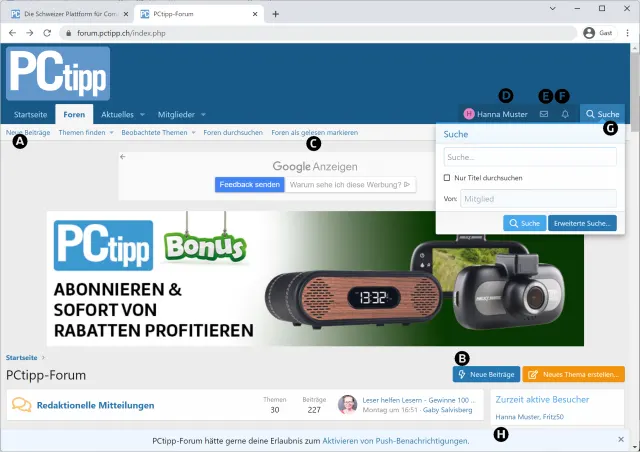Open the Mitglieder nav item
Image resolution: width=640 pixels, height=452 pixels.
click(x=176, y=115)
